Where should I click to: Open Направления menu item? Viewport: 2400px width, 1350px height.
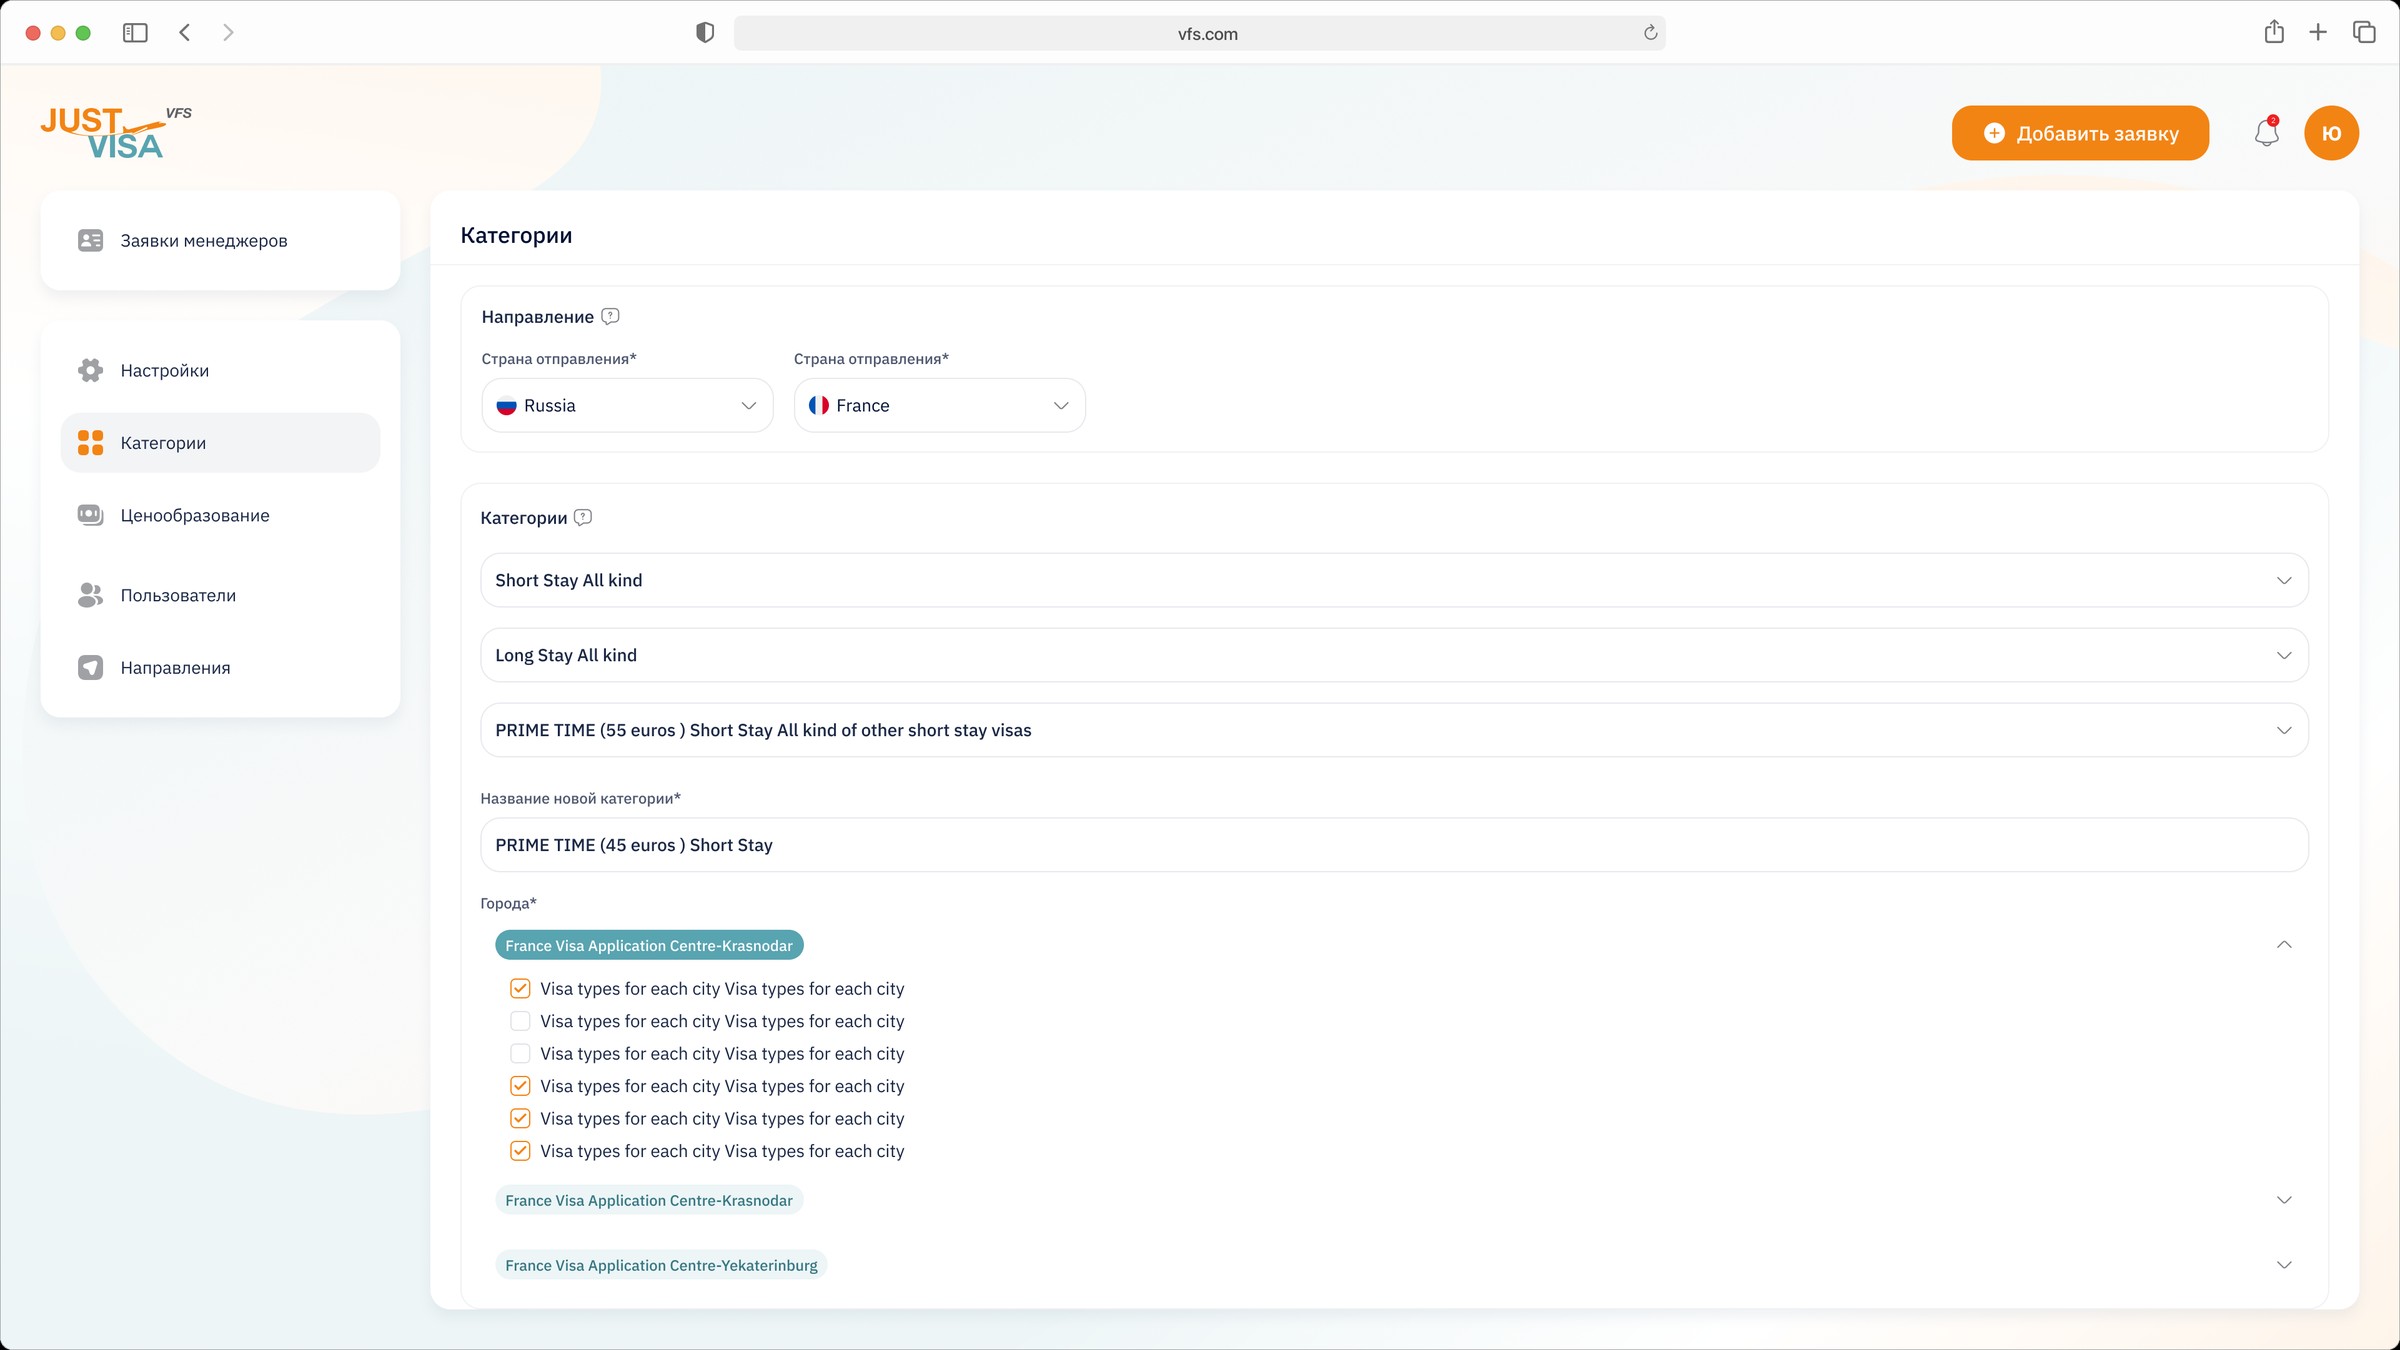click(220, 667)
